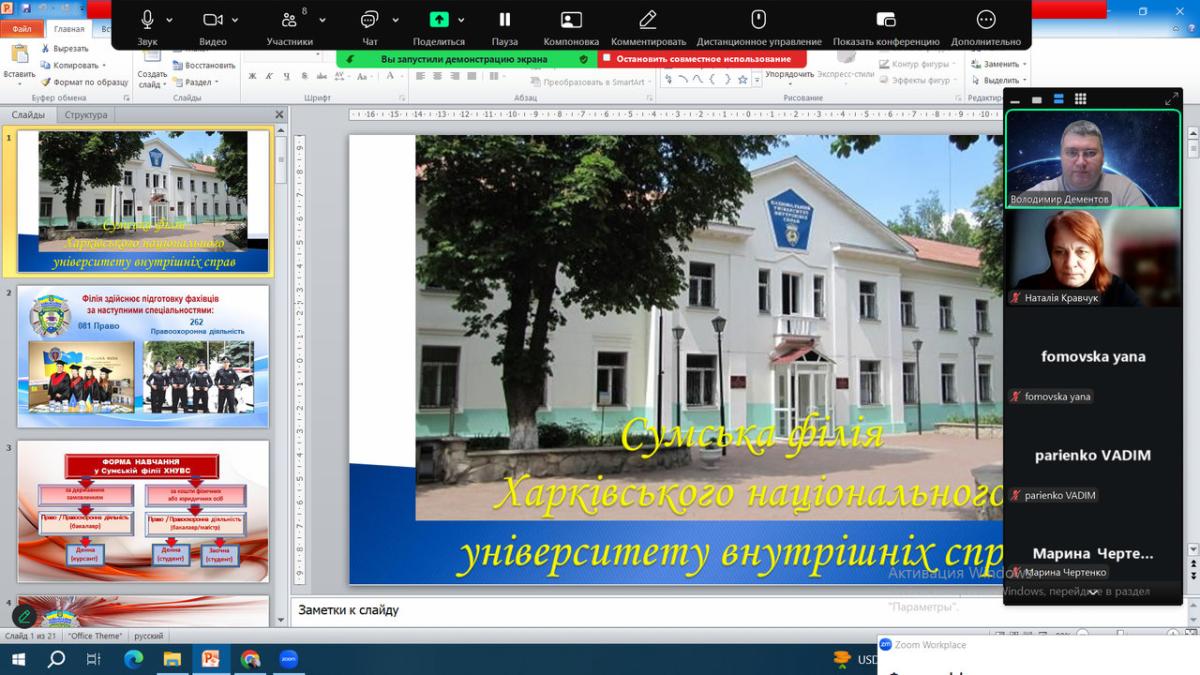
Task: Align text left in Абзац group
Action: tap(421, 76)
